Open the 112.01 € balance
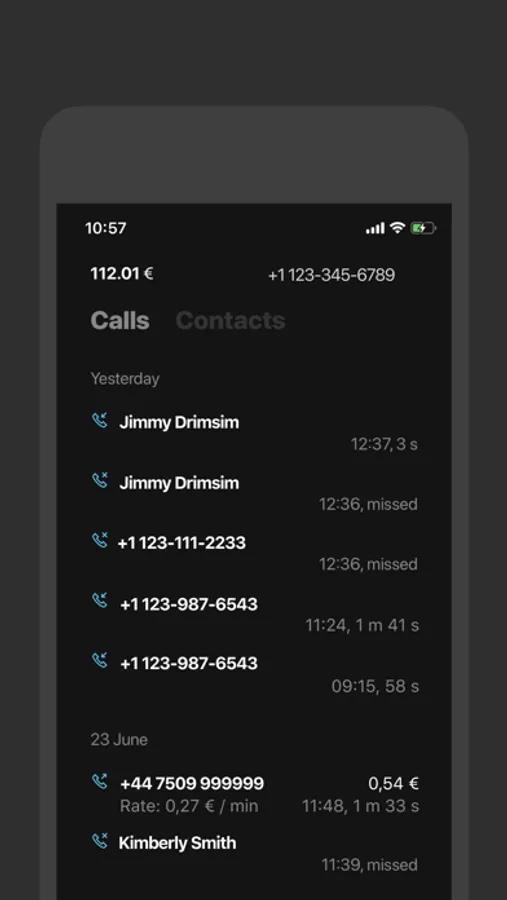507x900 pixels. 122,274
